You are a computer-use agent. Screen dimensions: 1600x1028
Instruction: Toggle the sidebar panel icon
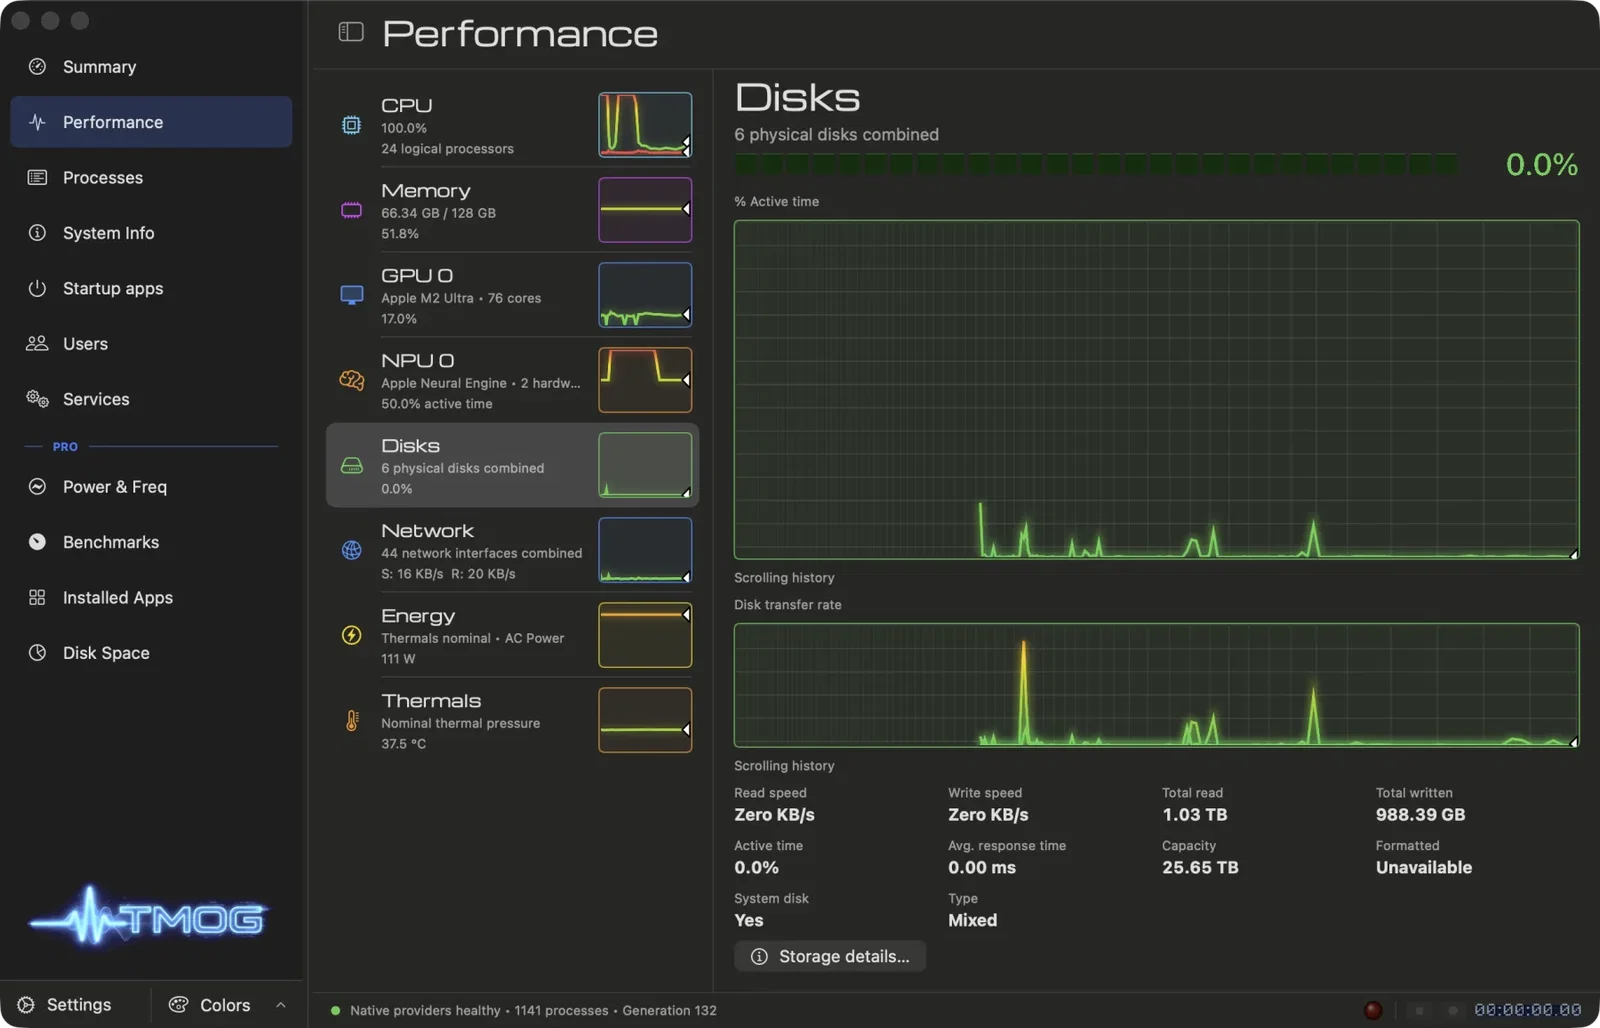pyautogui.click(x=351, y=33)
